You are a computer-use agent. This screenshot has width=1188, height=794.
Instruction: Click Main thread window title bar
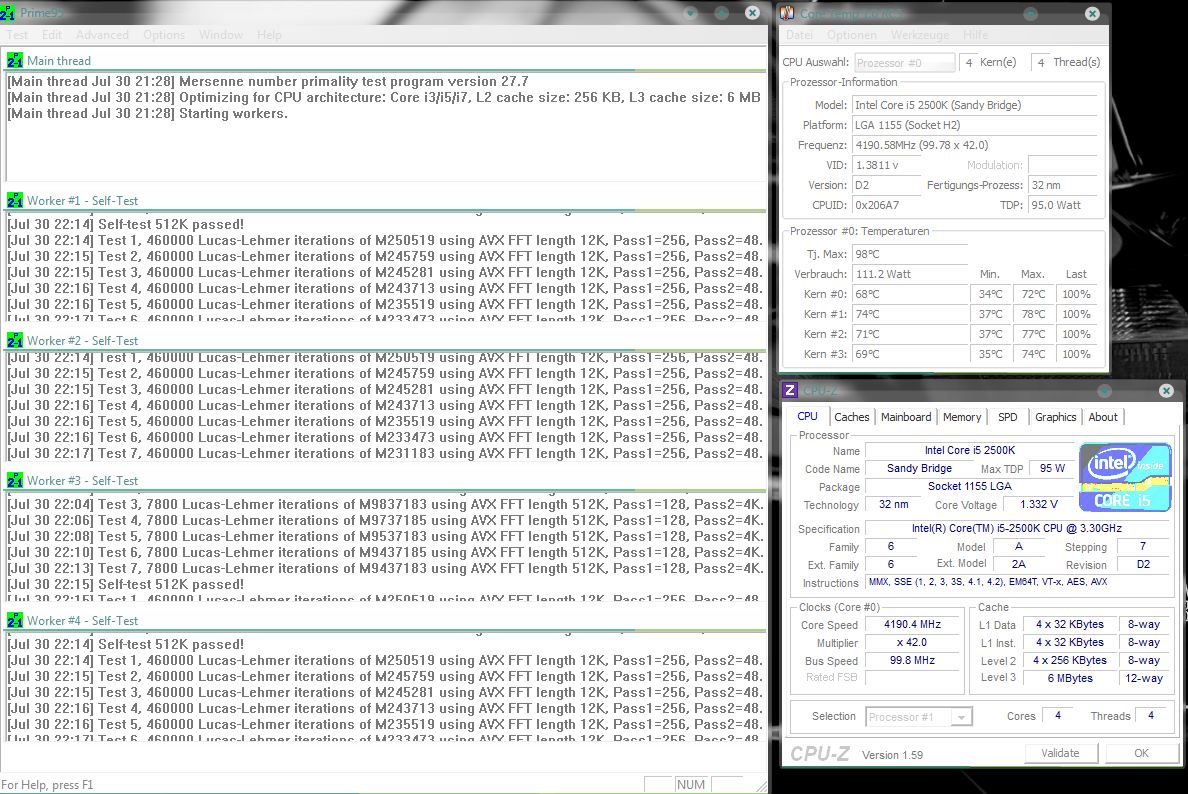point(386,61)
